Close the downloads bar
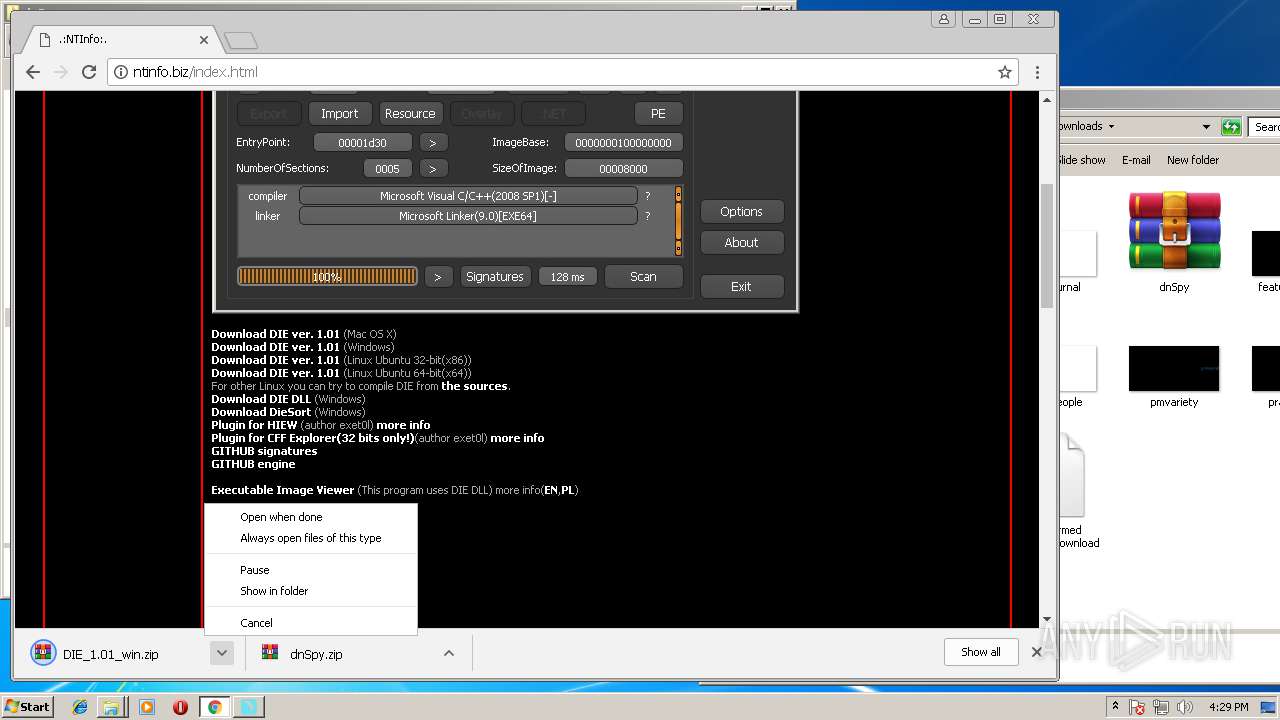 point(1037,652)
